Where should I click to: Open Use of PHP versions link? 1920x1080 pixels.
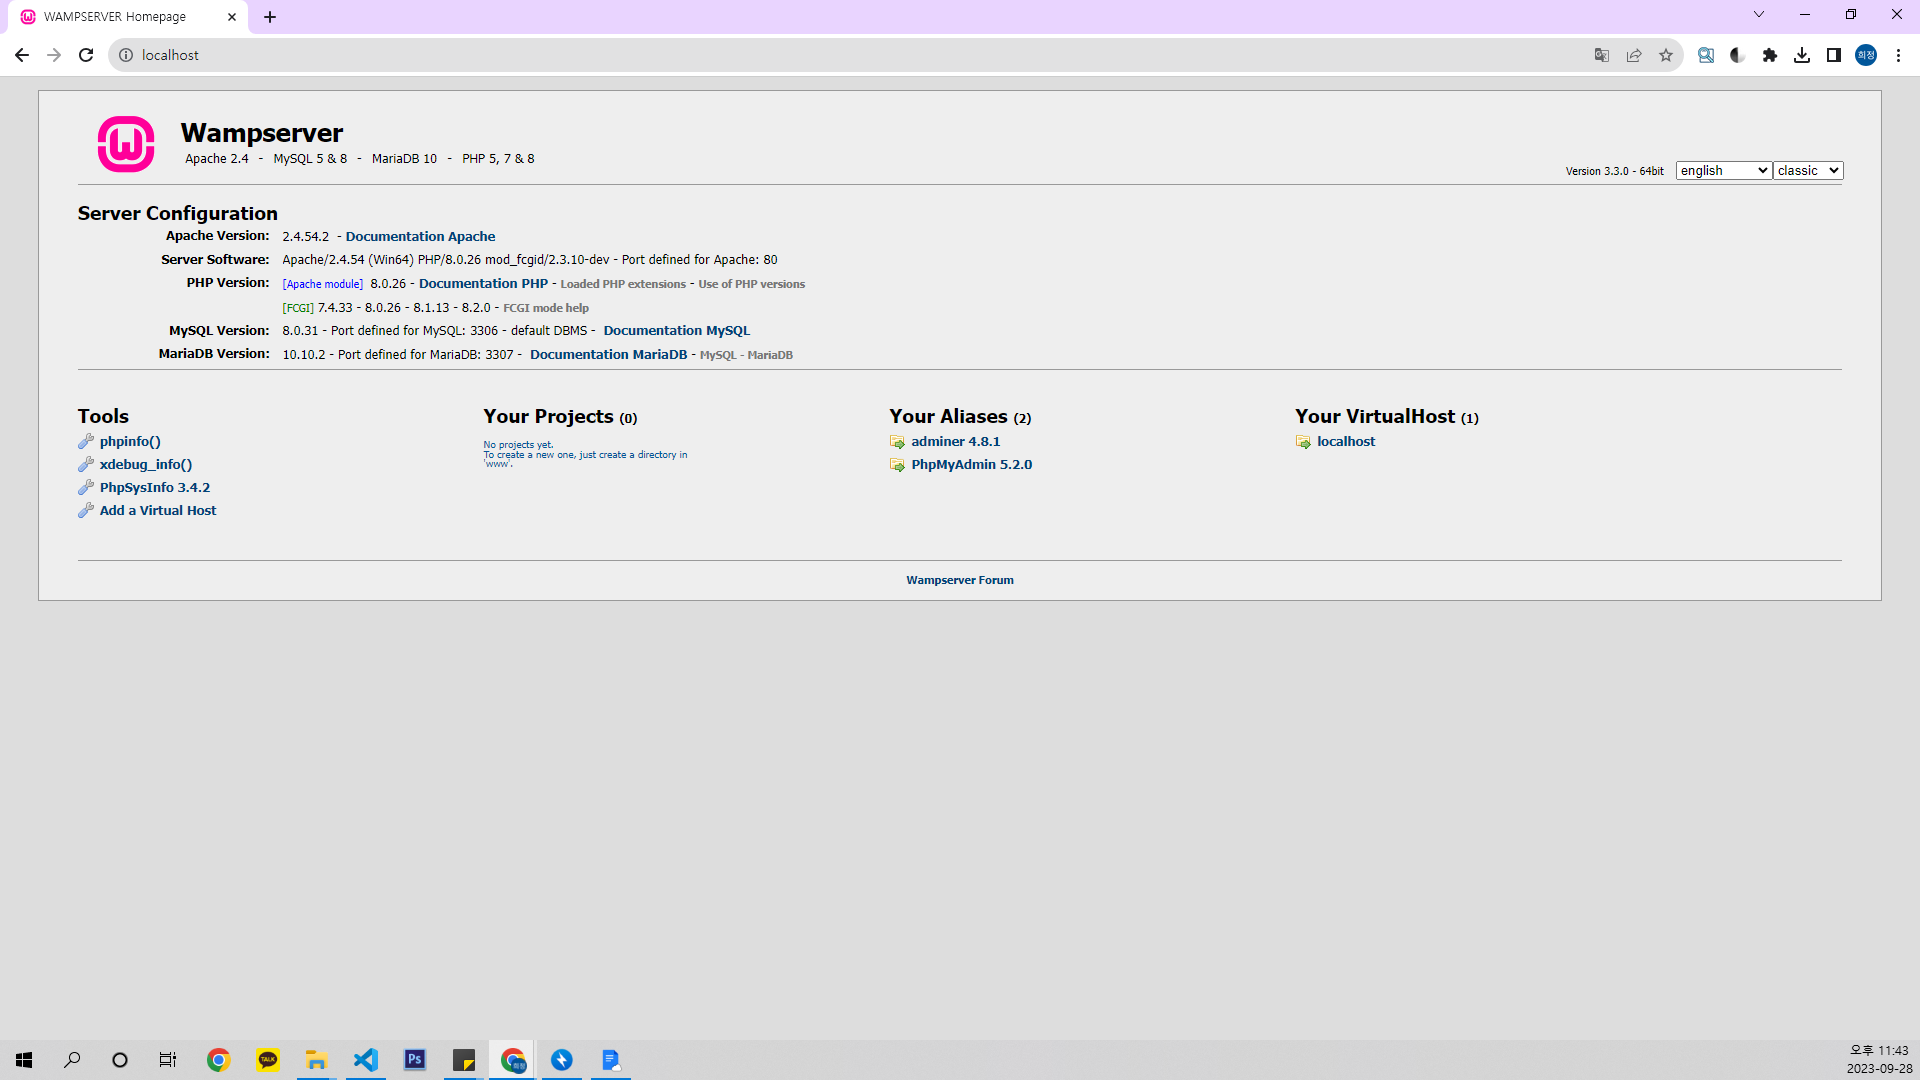751,284
